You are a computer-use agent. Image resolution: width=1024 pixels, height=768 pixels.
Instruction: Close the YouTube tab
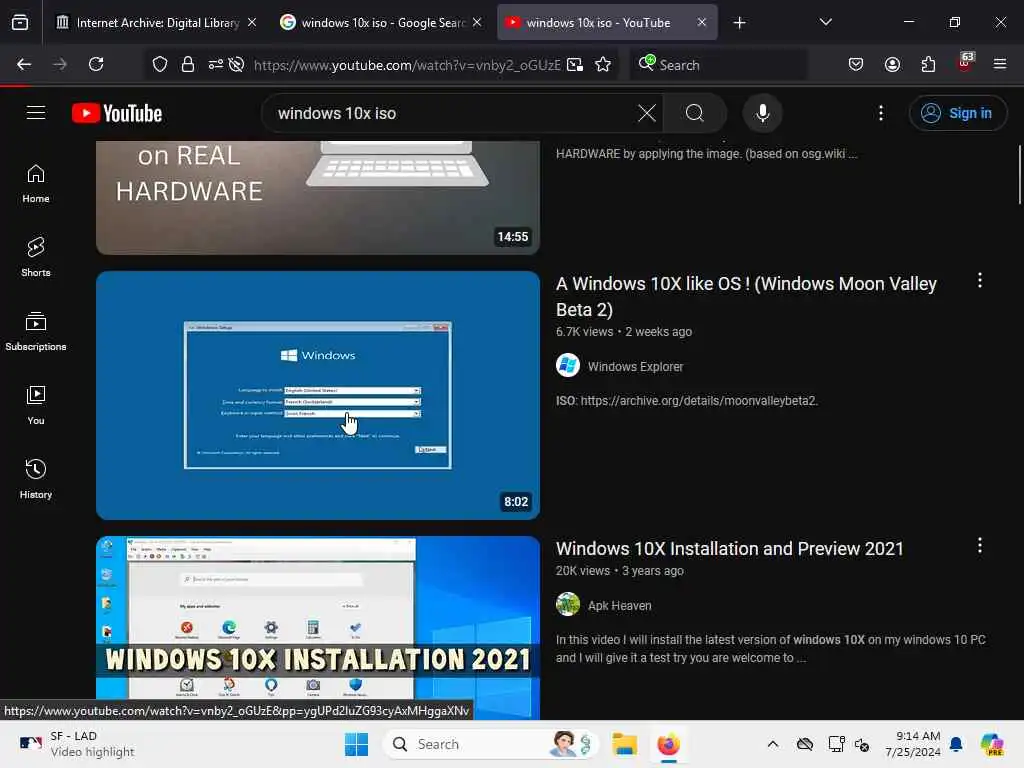[x=701, y=23]
